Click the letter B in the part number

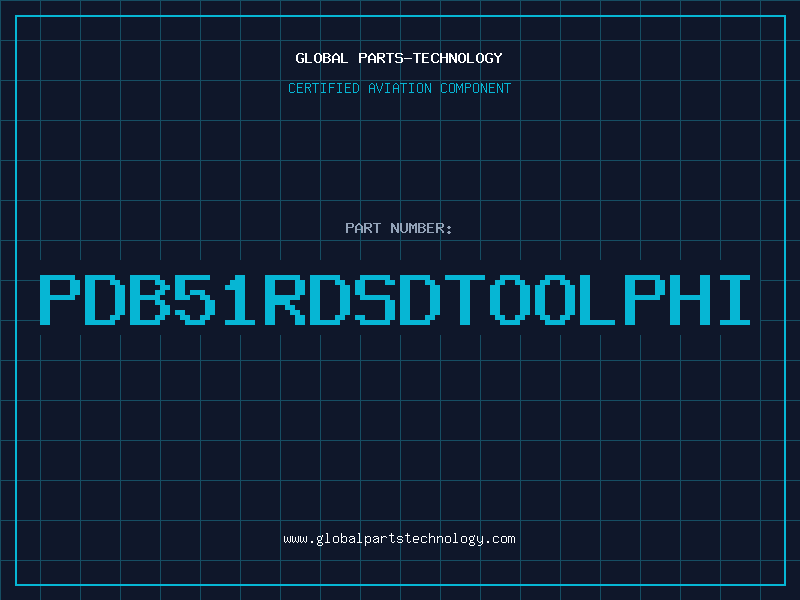[x=149, y=299]
